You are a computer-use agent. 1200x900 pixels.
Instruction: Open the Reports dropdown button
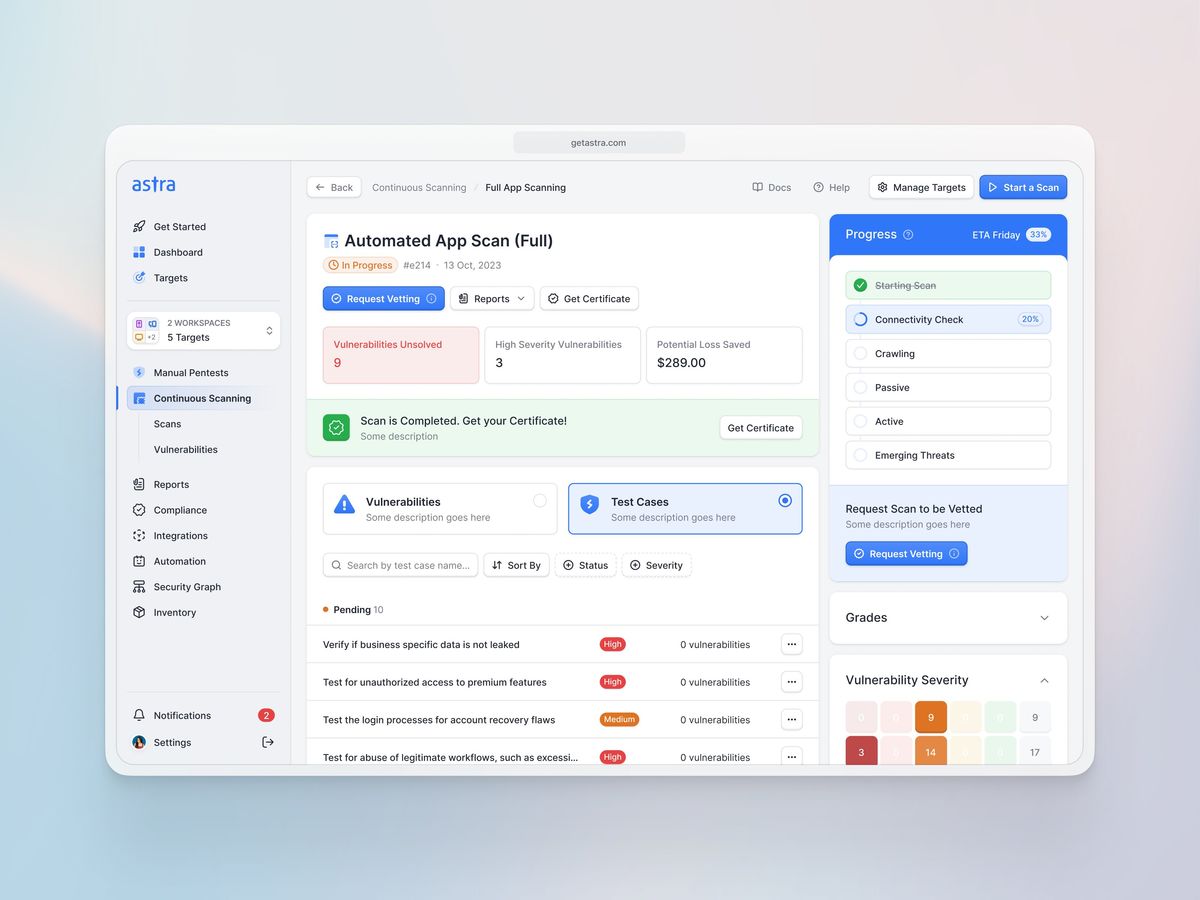pos(492,298)
